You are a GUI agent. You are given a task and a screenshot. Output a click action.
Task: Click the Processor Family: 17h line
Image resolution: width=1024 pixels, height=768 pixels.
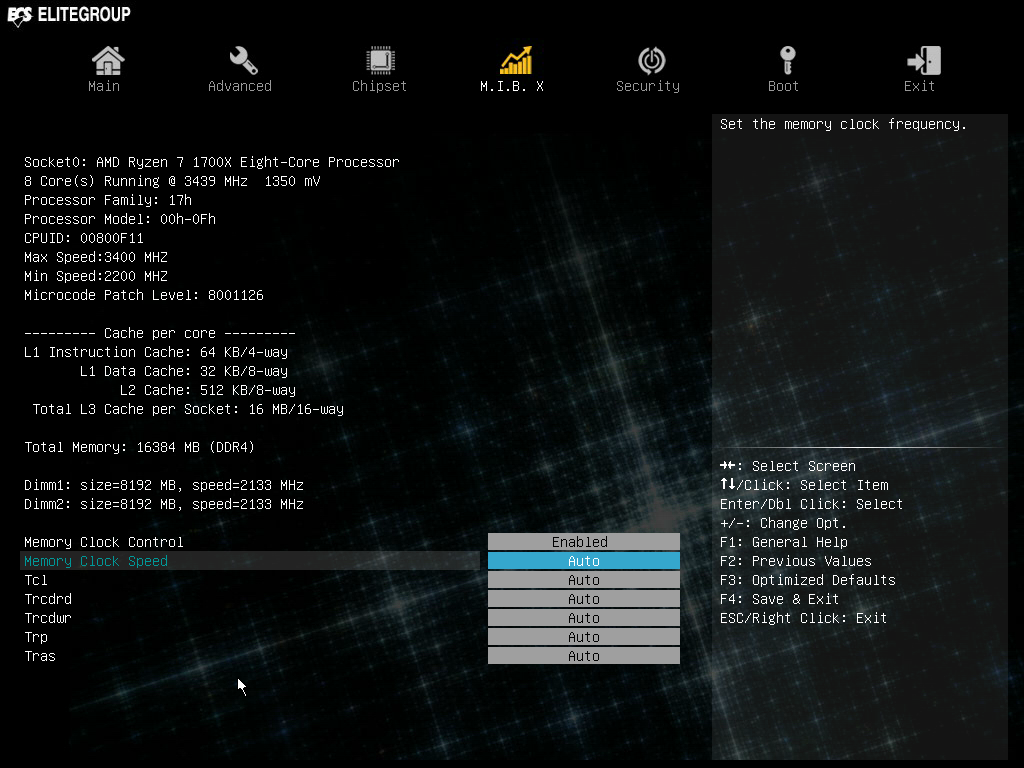tap(108, 200)
